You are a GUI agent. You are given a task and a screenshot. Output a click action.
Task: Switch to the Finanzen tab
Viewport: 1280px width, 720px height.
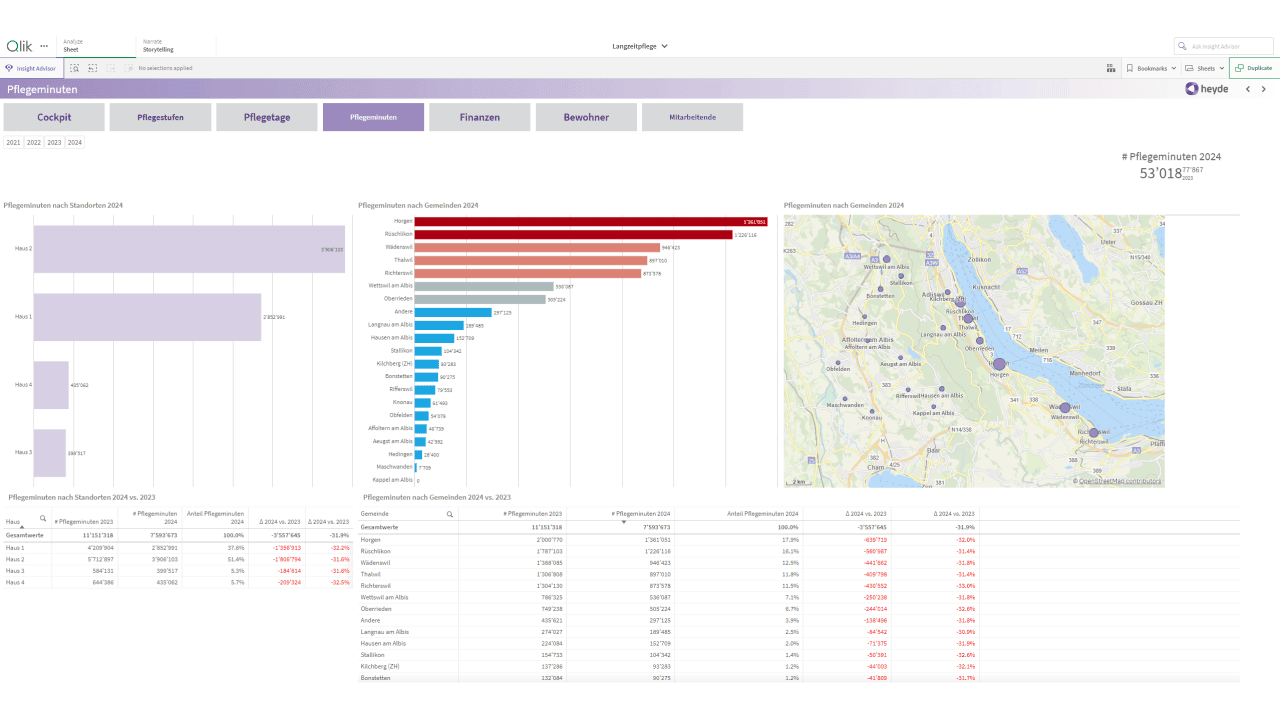click(x=480, y=117)
